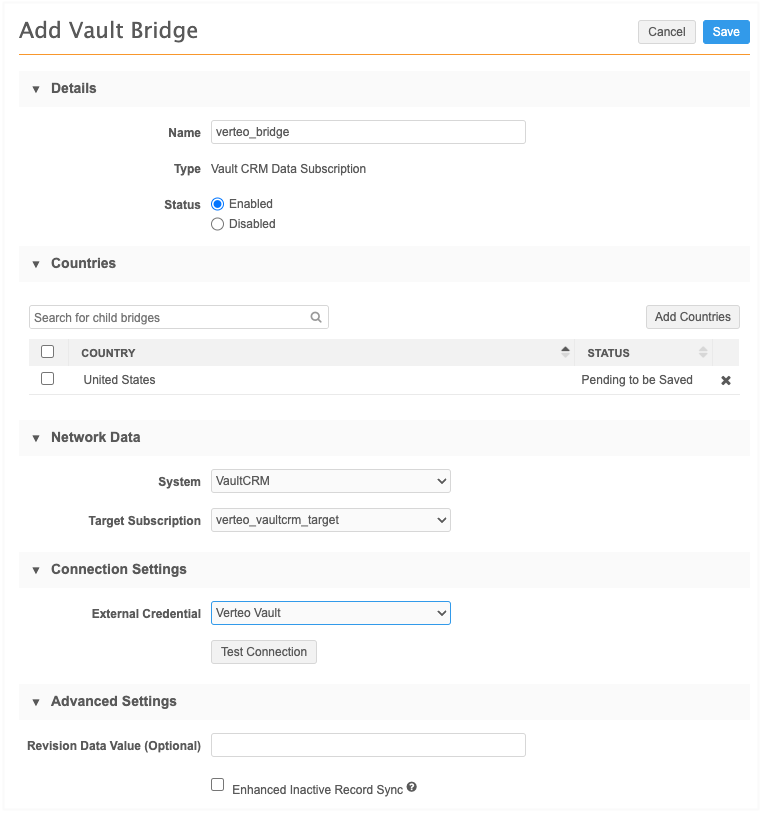Sort by the Status column arrows

coord(703,352)
